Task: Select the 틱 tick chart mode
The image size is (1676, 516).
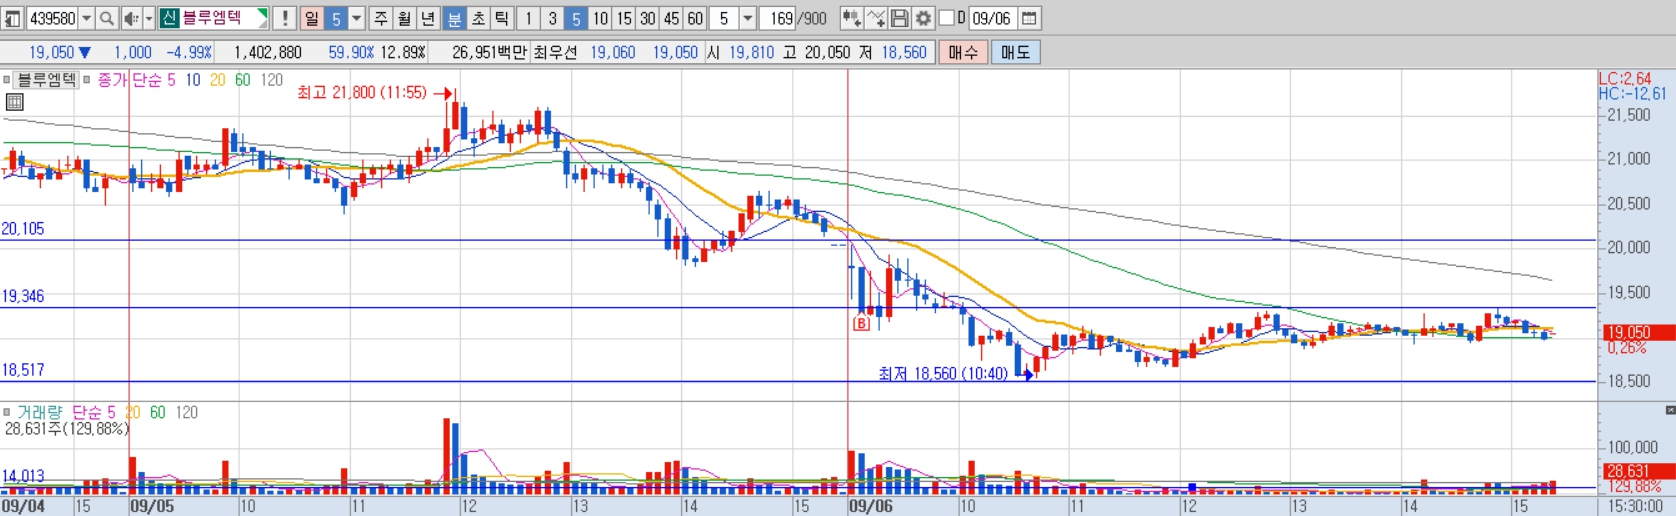Action: click(501, 19)
